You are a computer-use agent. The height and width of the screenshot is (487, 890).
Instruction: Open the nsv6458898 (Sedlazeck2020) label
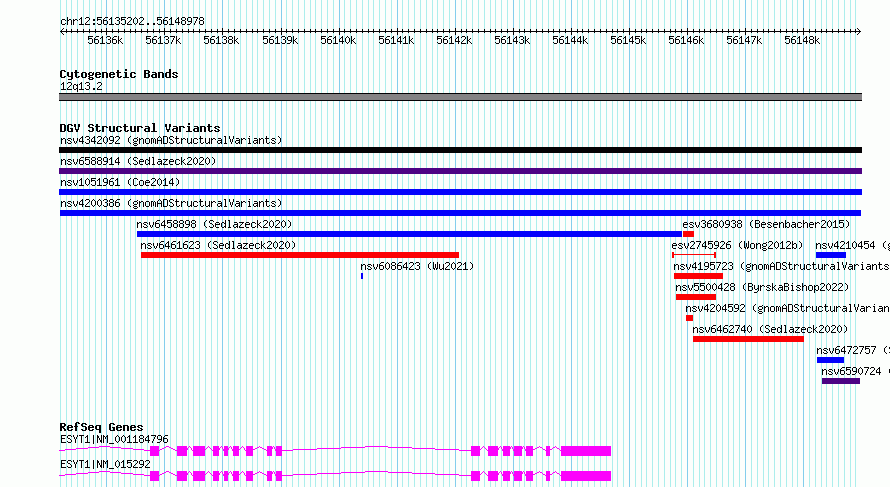[214, 224]
